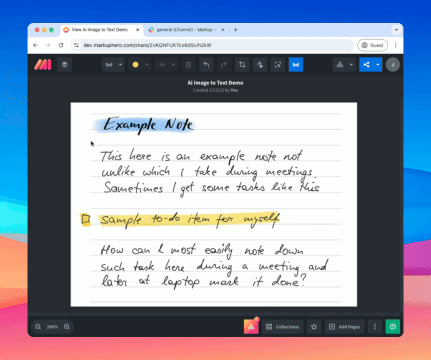
Task: Go back in the browser
Action: point(35,45)
